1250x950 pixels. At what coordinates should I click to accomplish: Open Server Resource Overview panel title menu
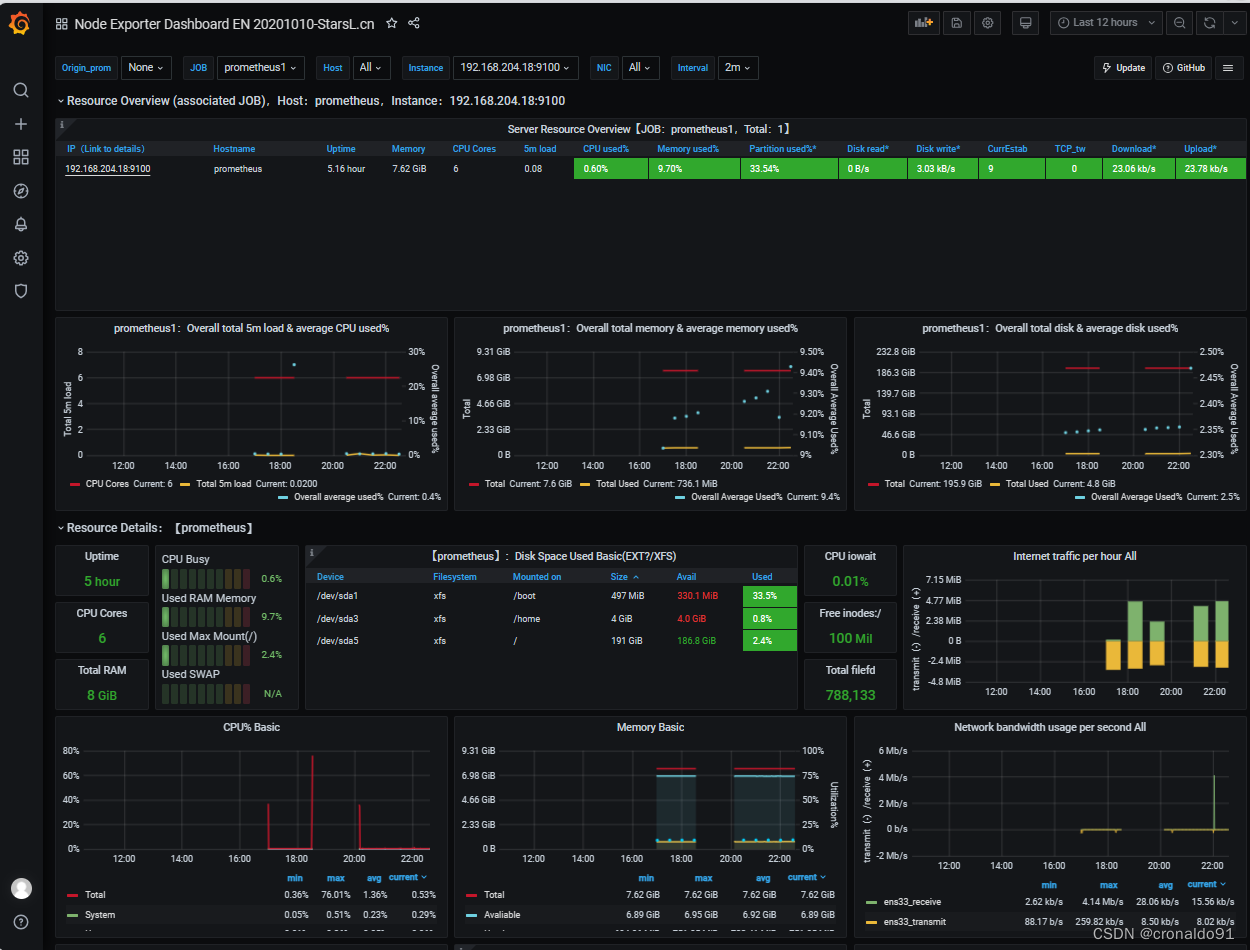coord(650,129)
